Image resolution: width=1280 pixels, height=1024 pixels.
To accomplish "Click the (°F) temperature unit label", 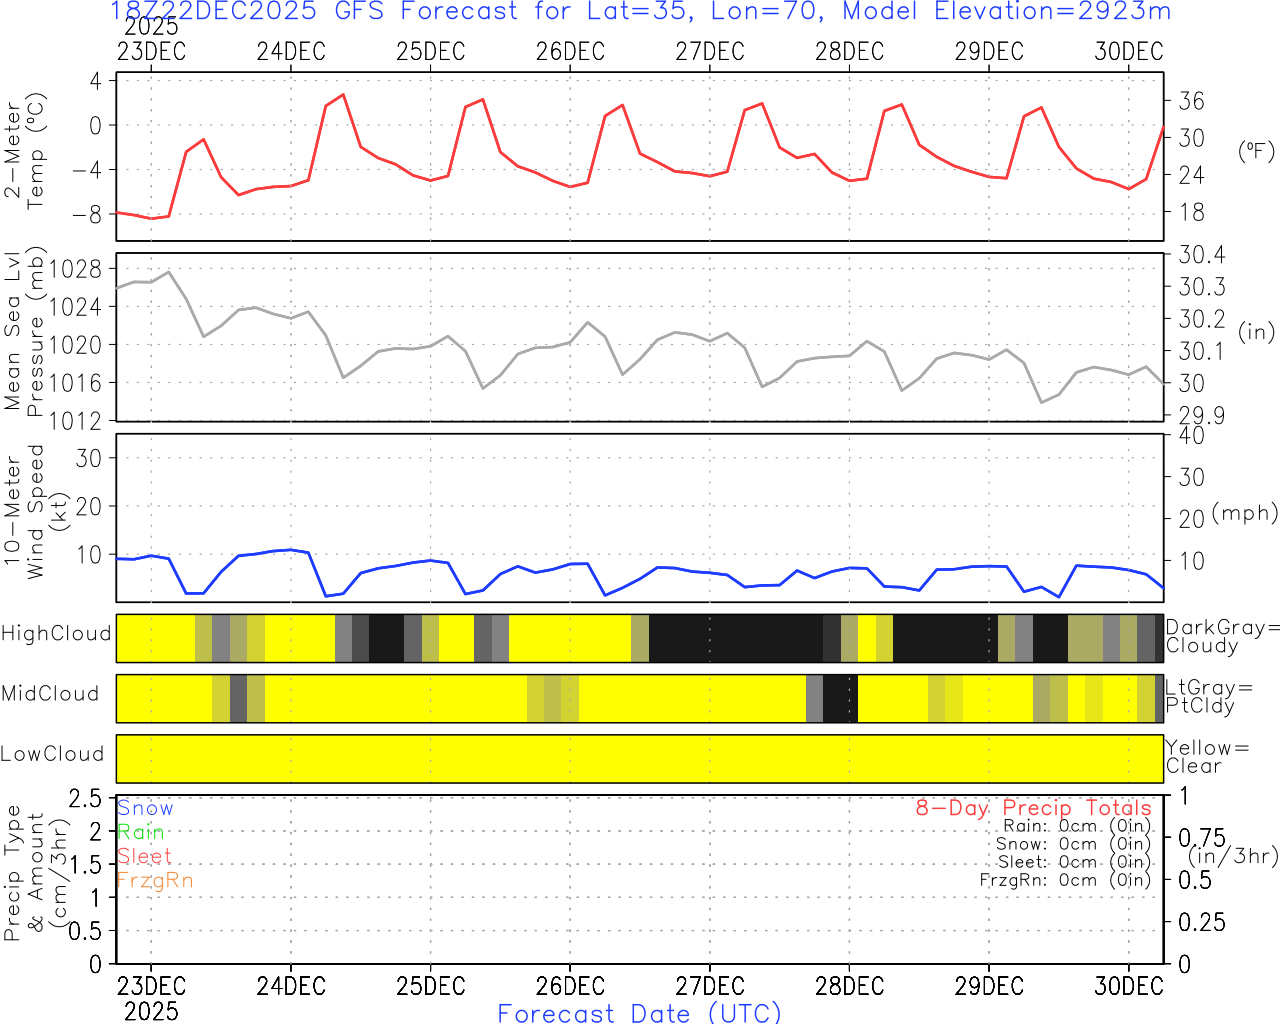I will click(1256, 151).
